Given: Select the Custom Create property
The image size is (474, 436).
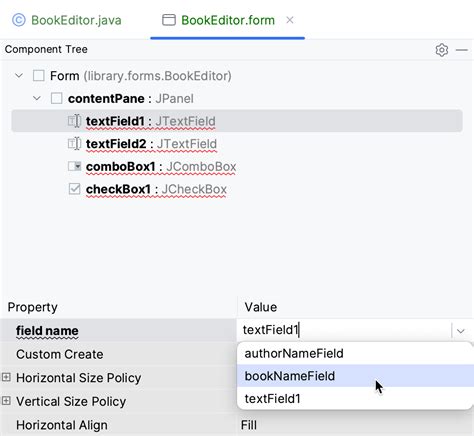Looking at the screenshot, I should pos(60,354).
